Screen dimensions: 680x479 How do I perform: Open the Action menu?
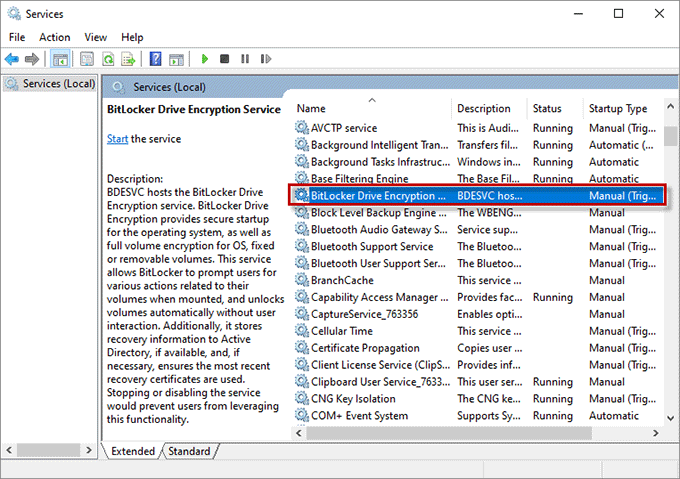pyautogui.click(x=55, y=37)
